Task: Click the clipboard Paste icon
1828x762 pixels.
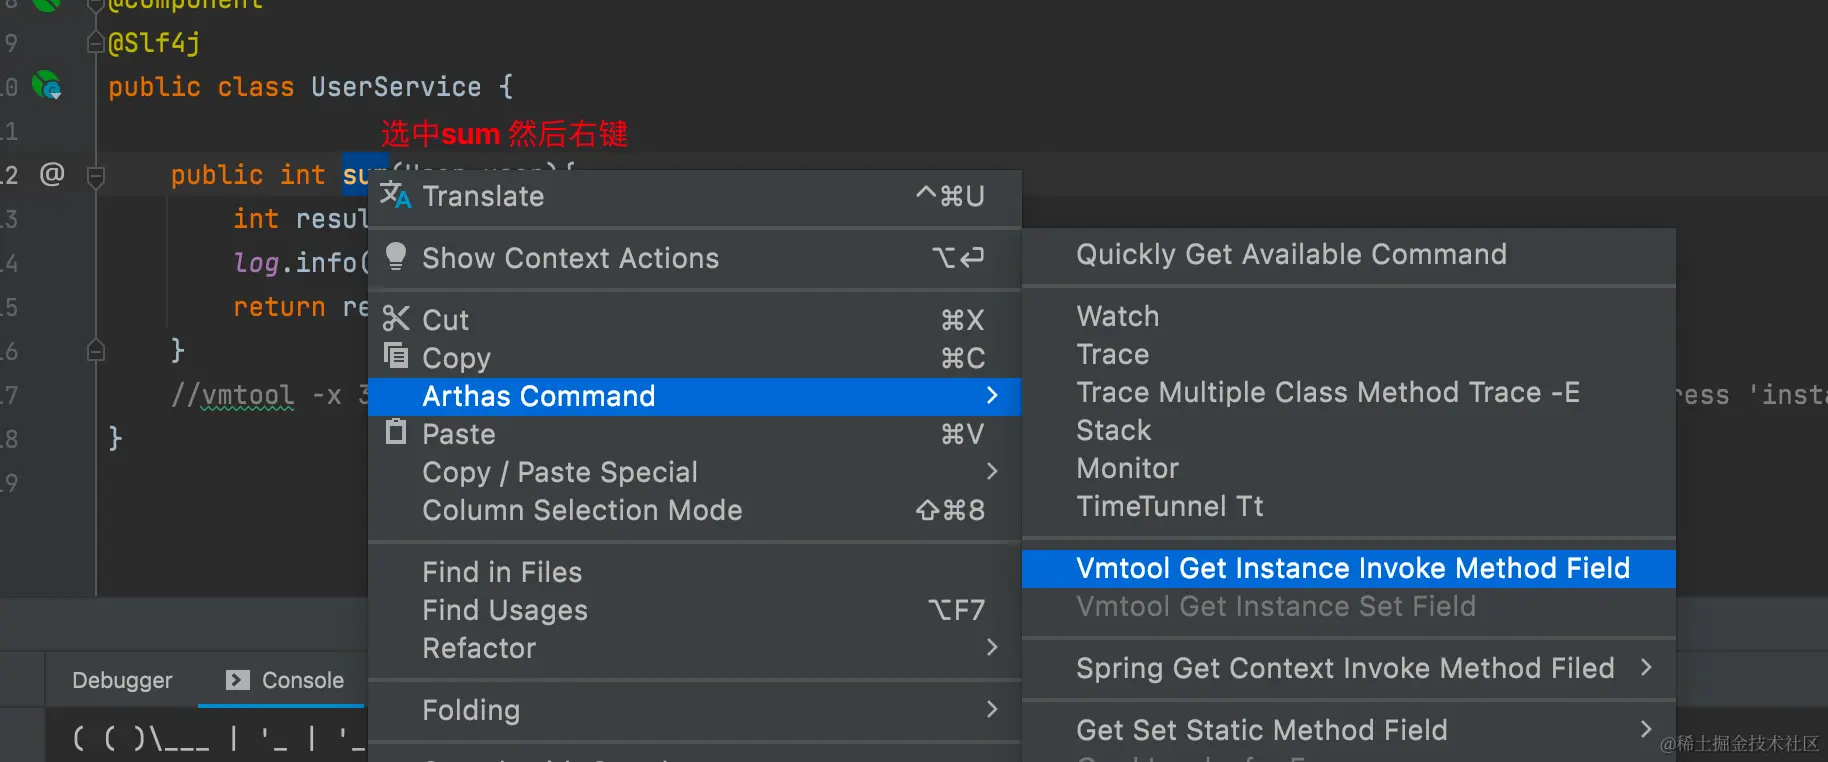Action: (x=395, y=432)
